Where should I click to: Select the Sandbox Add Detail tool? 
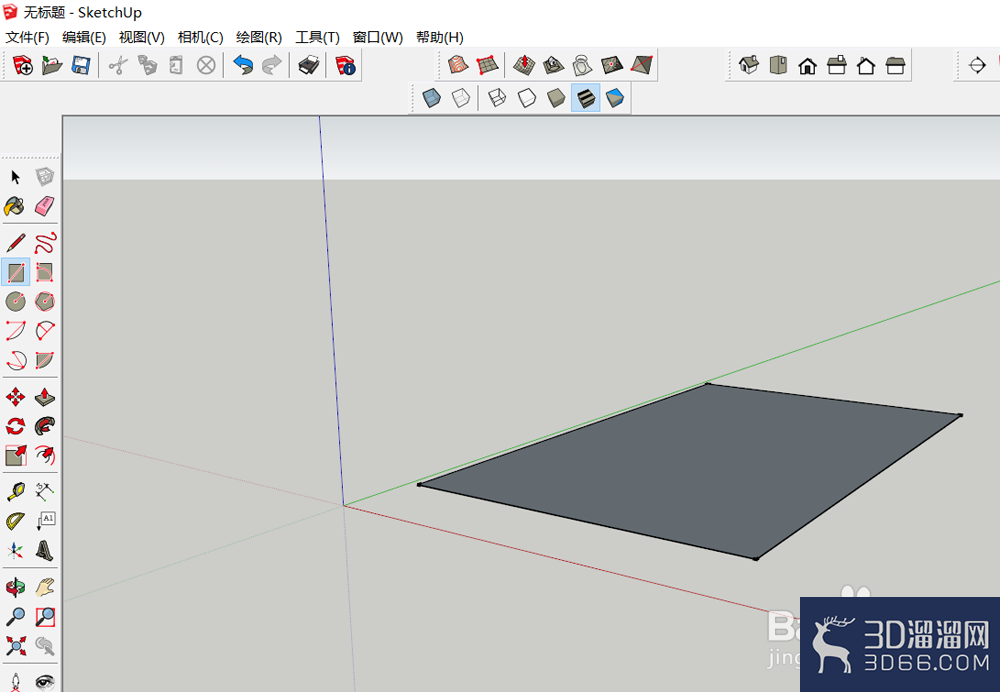612,64
